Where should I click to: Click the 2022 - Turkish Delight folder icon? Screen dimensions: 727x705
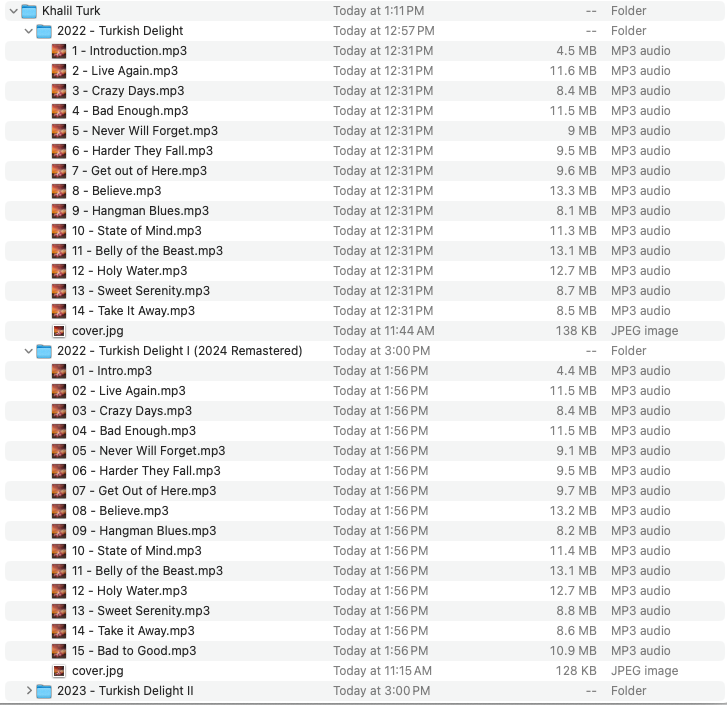point(44,31)
